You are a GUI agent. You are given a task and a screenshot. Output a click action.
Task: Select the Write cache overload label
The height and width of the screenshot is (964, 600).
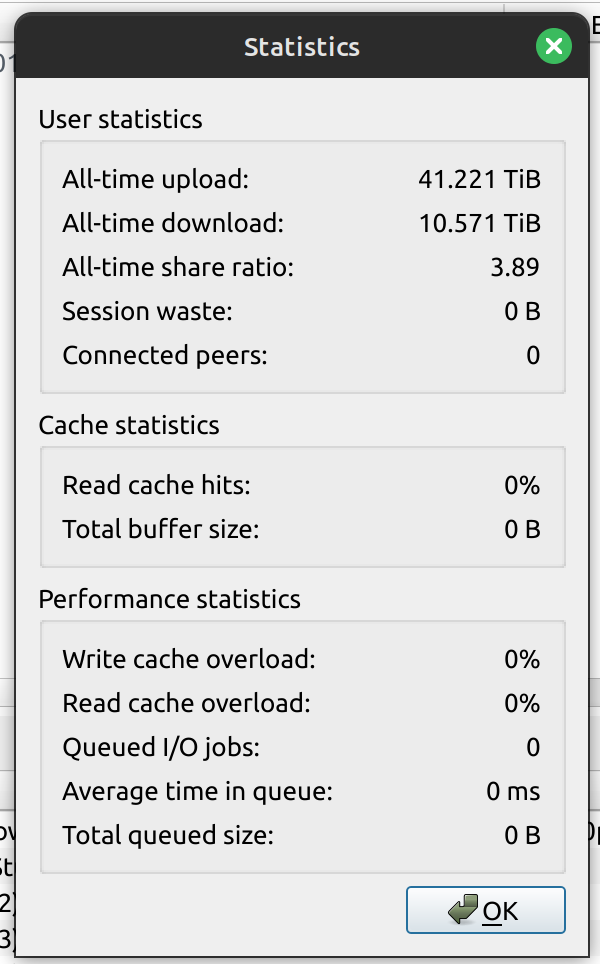189,659
